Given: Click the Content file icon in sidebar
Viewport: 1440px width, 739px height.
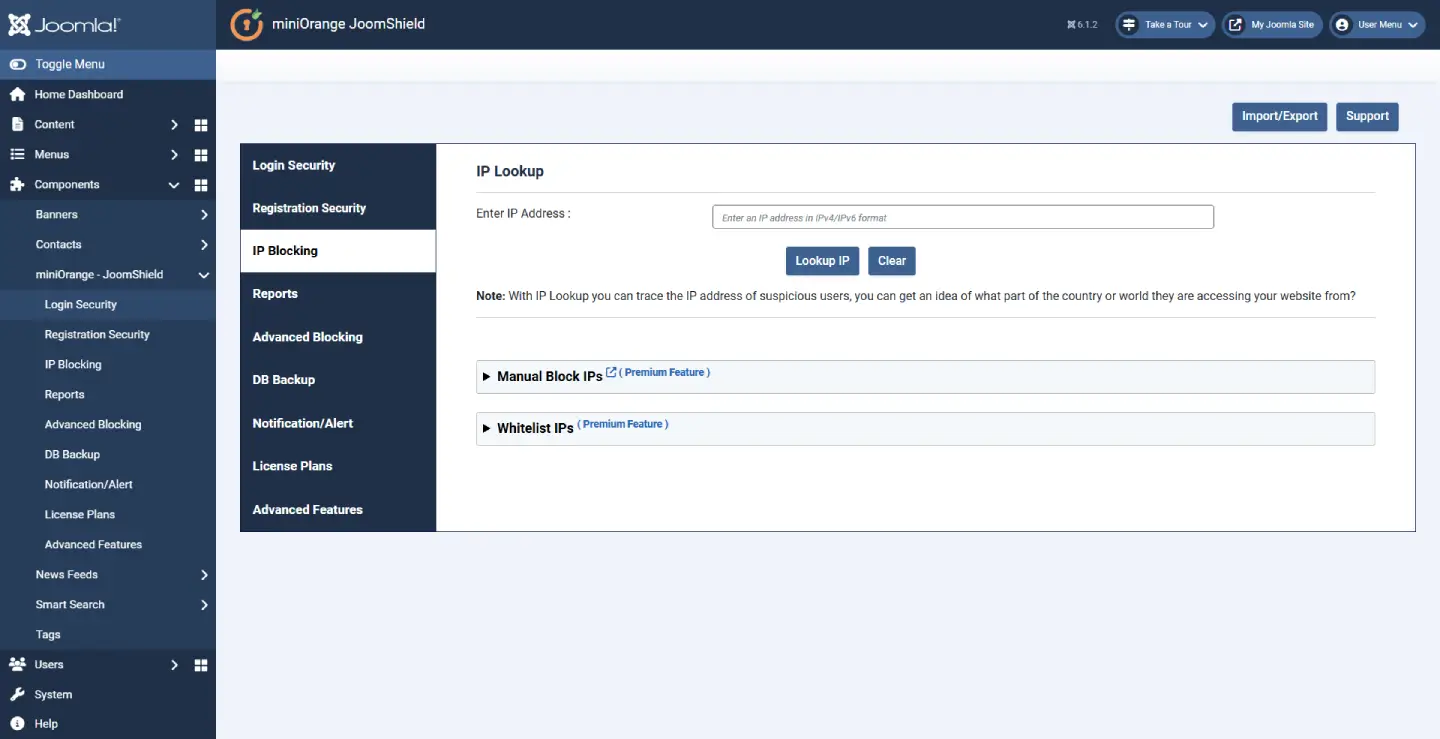Looking at the screenshot, I should [x=17, y=124].
